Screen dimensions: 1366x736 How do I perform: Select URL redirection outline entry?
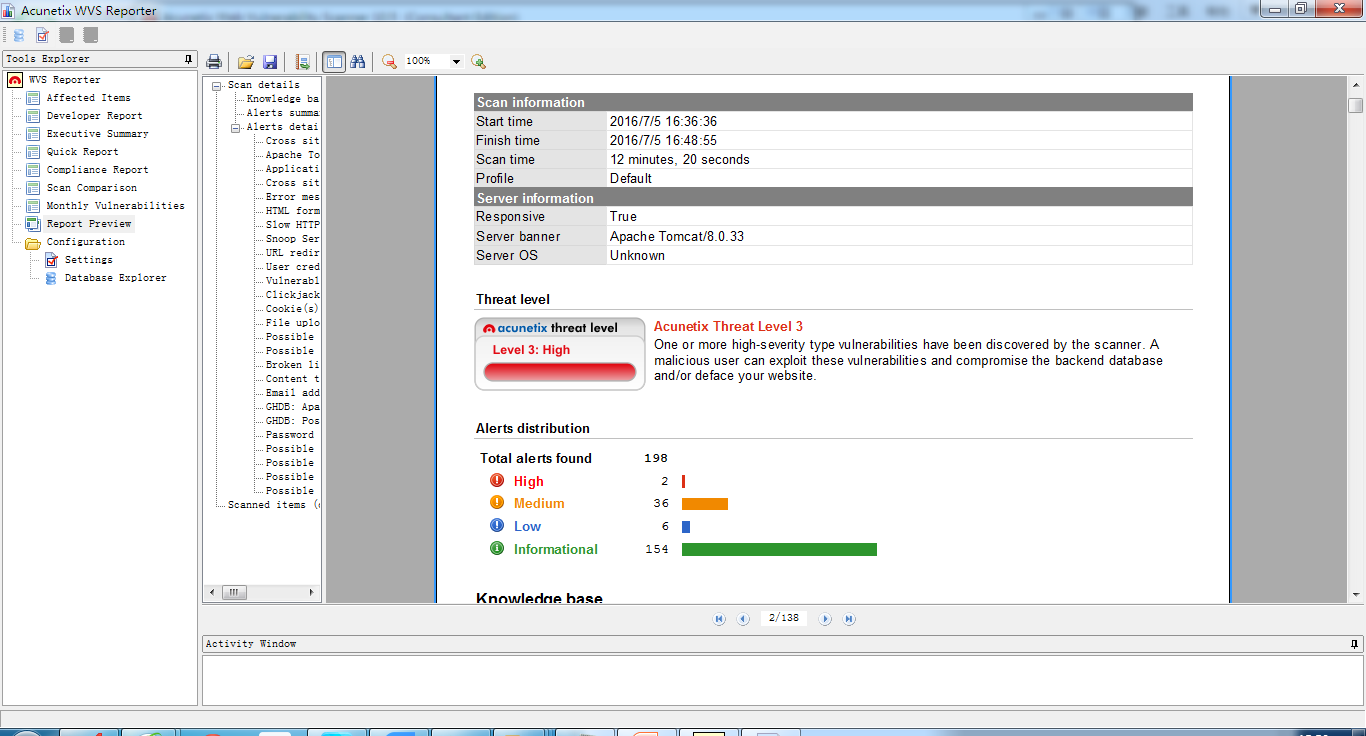292,253
